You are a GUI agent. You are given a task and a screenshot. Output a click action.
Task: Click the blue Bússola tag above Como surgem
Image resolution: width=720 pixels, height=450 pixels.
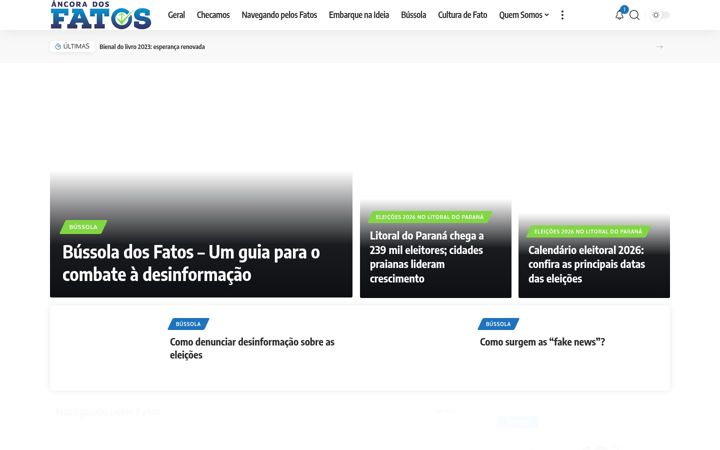coord(498,324)
